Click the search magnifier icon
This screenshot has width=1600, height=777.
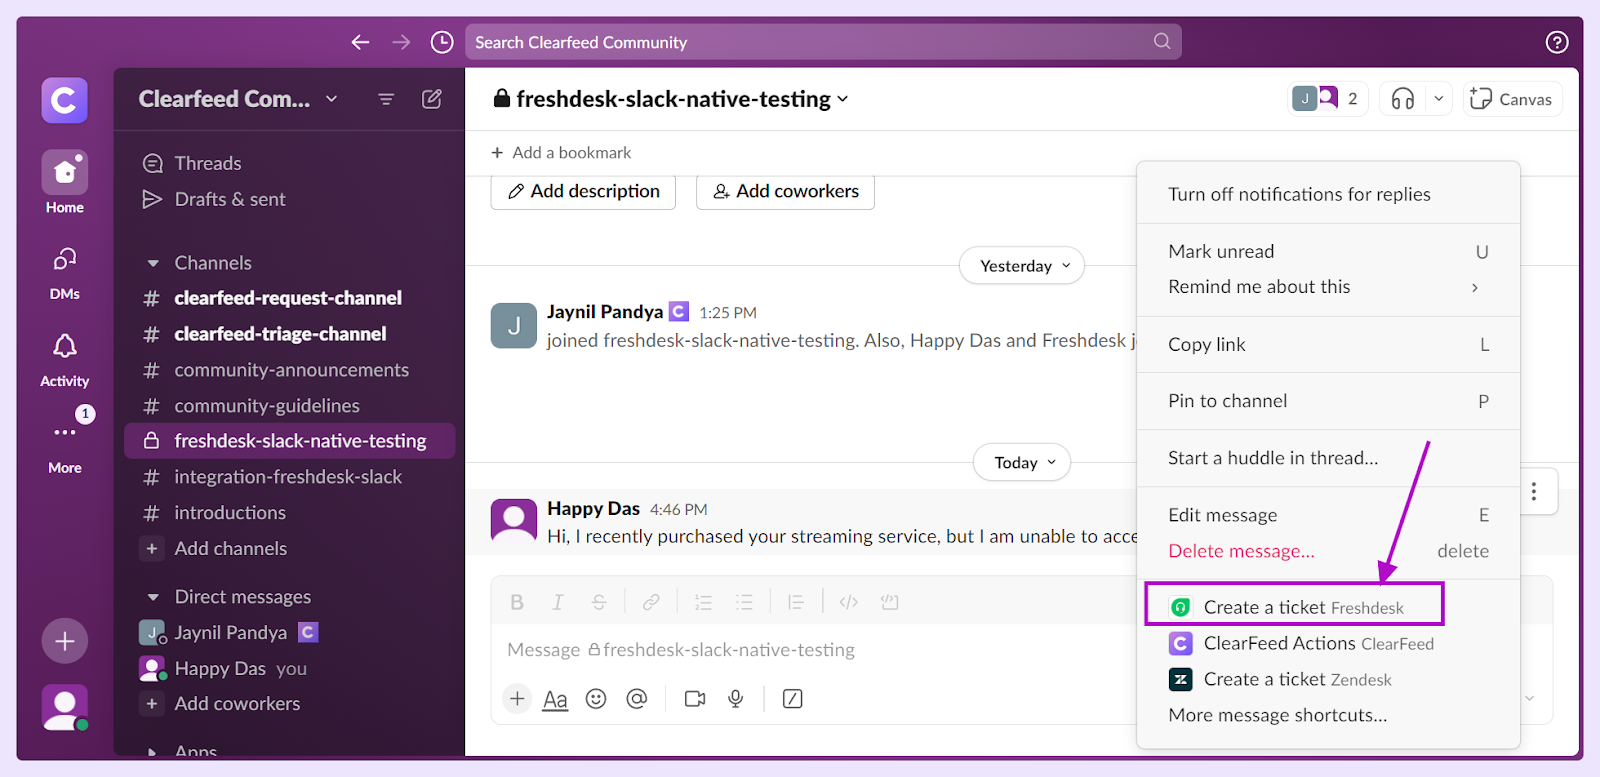pyautogui.click(x=1161, y=41)
